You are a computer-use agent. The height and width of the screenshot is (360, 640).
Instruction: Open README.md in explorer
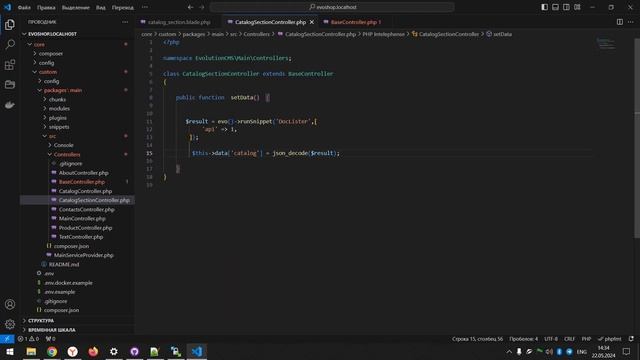(77, 264)
